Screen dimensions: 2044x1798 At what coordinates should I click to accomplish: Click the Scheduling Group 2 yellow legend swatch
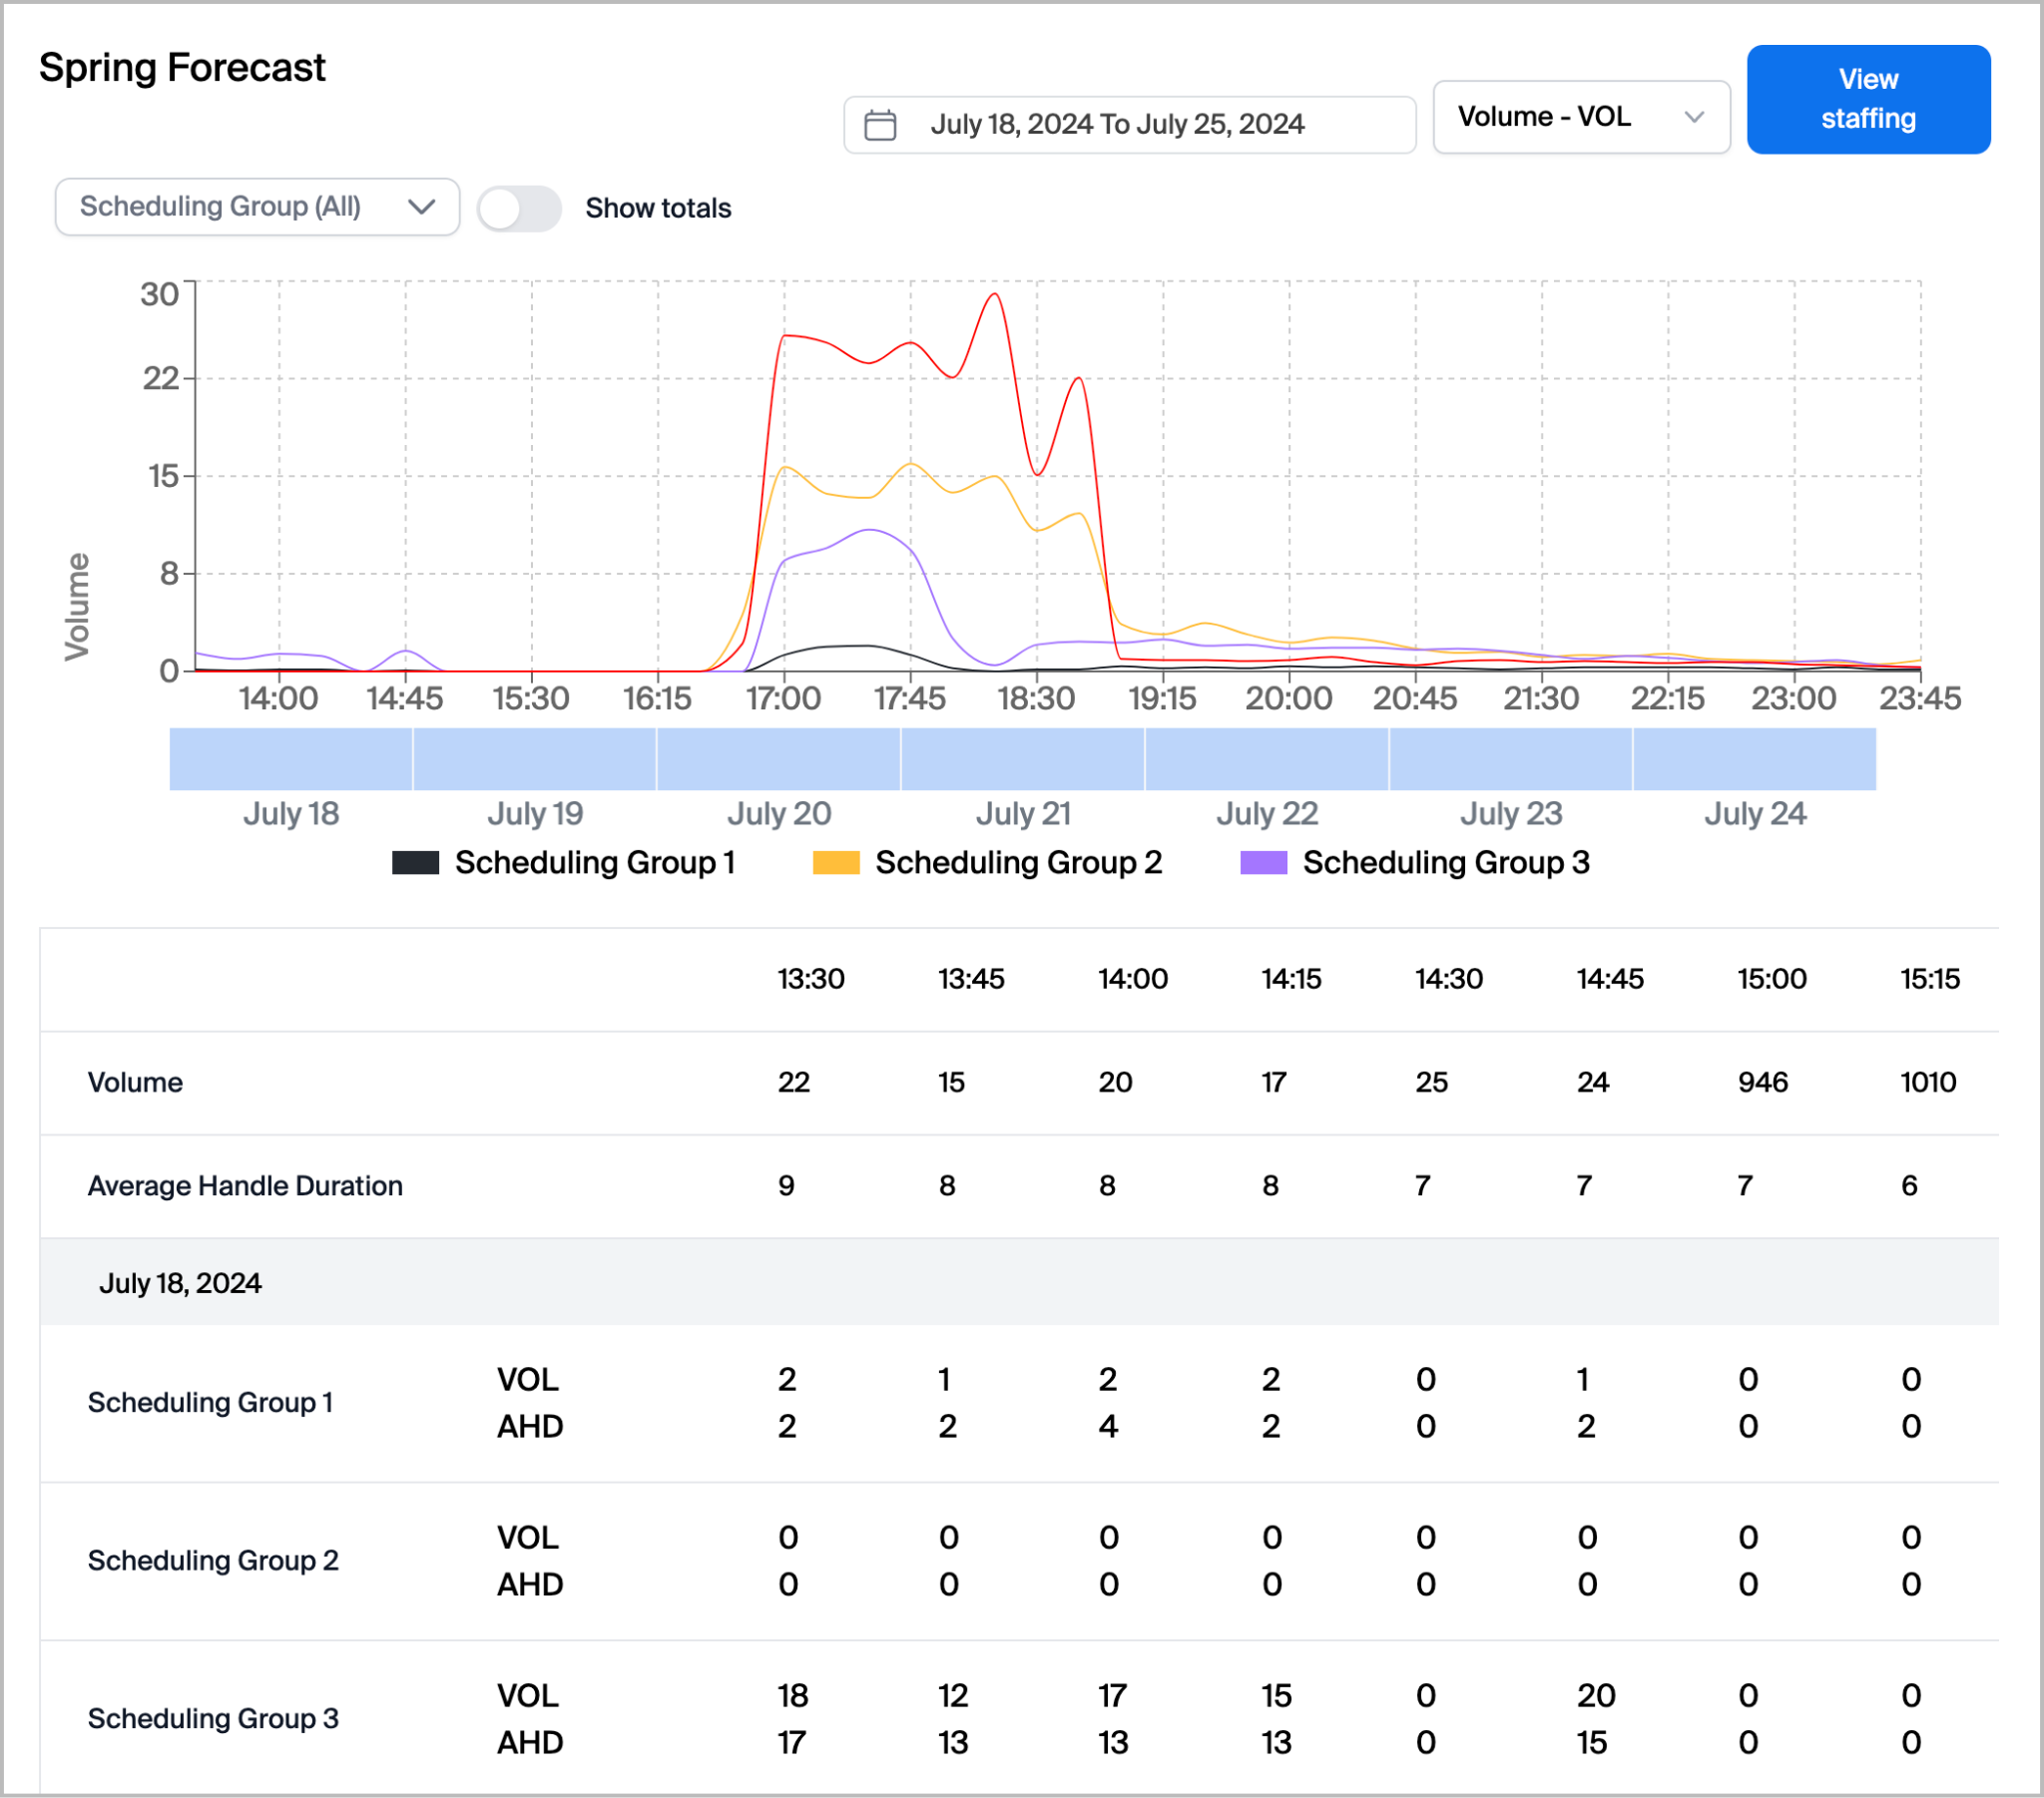tap(836, 863)
